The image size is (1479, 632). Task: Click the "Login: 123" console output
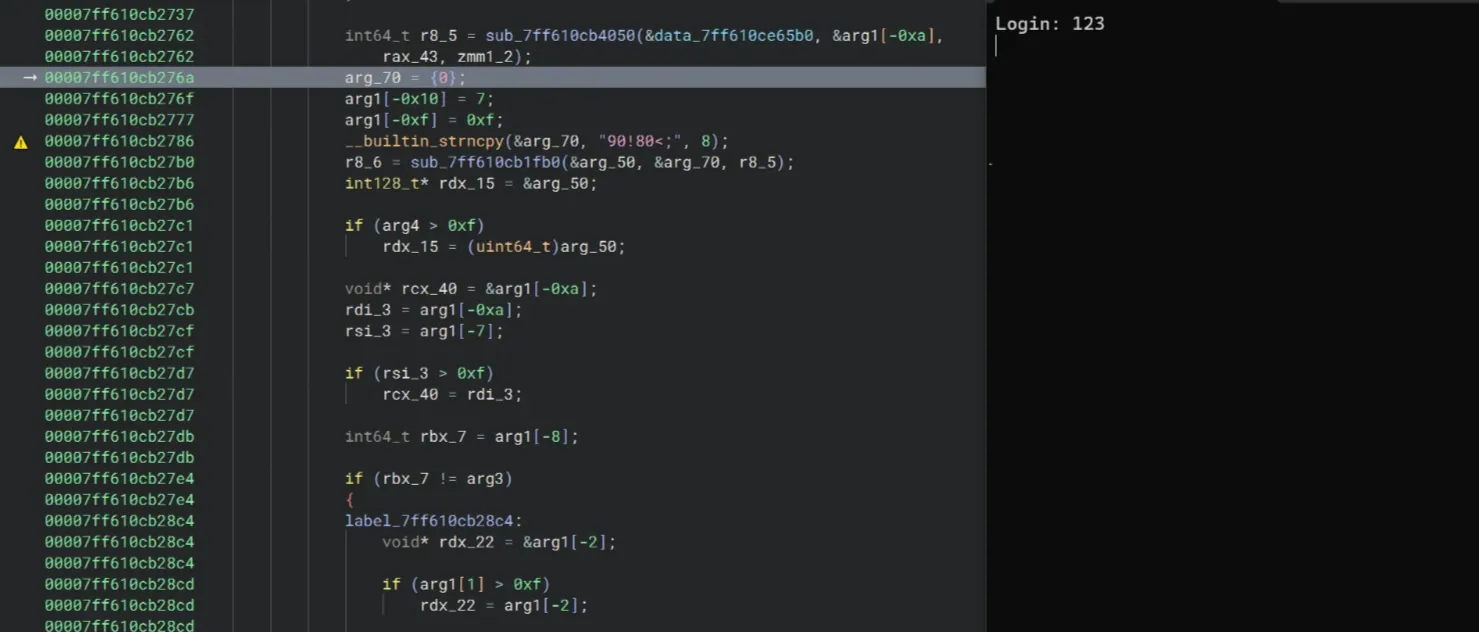[1049, 24]
